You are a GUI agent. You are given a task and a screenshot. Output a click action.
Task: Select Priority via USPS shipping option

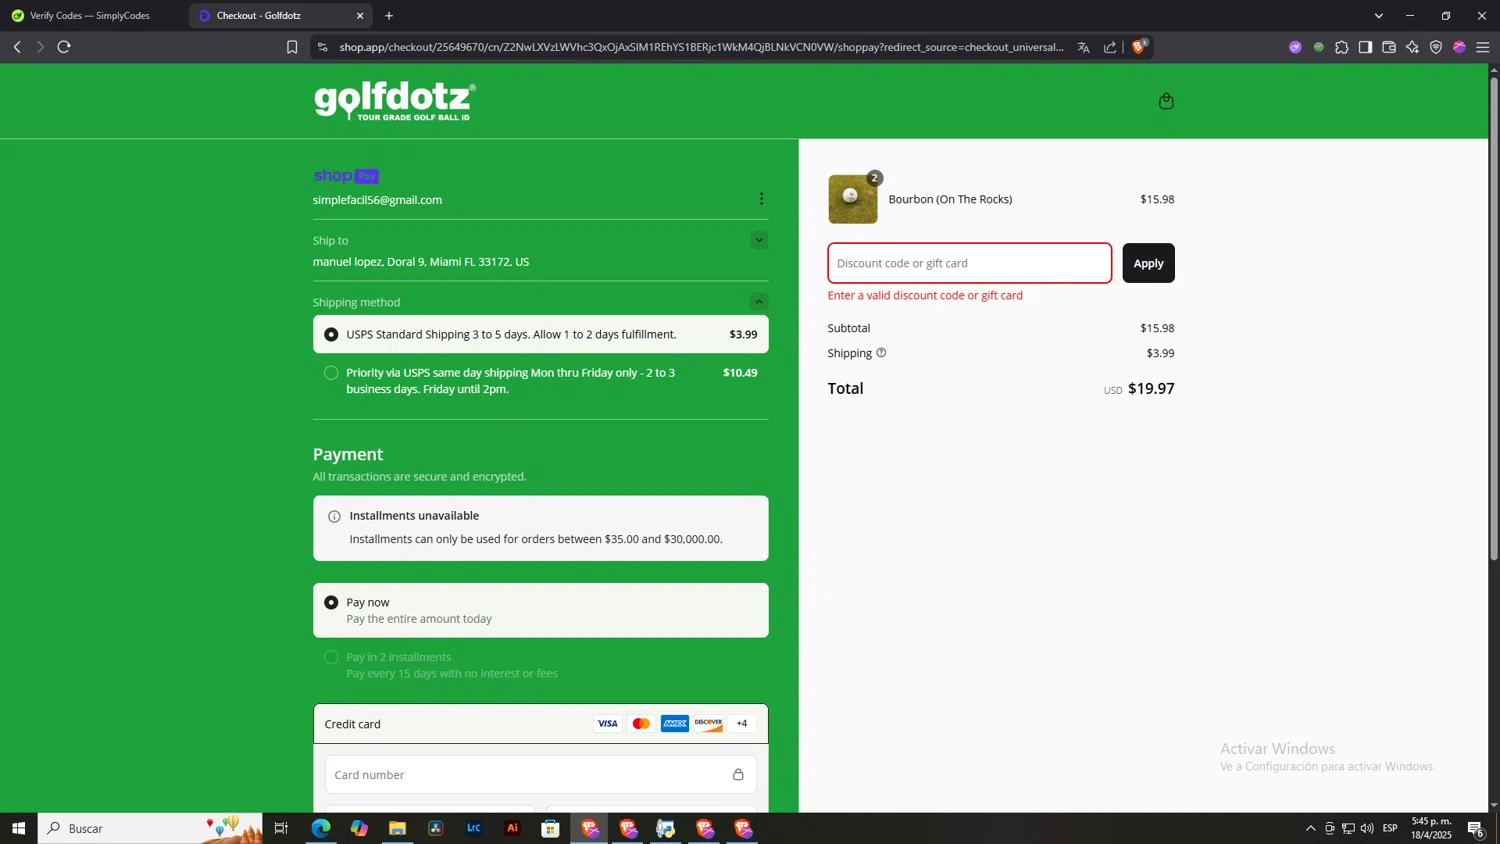tap(540, 381)
